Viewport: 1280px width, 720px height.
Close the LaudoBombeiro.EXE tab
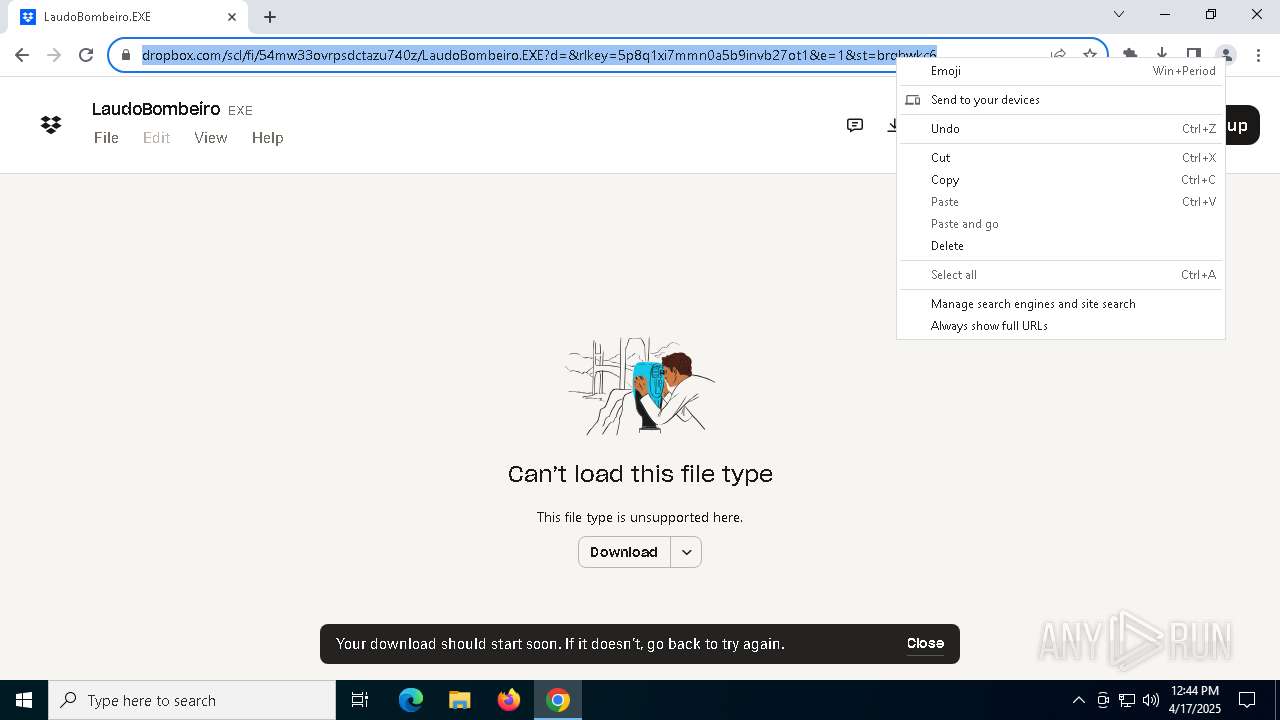tap(232, 17)
